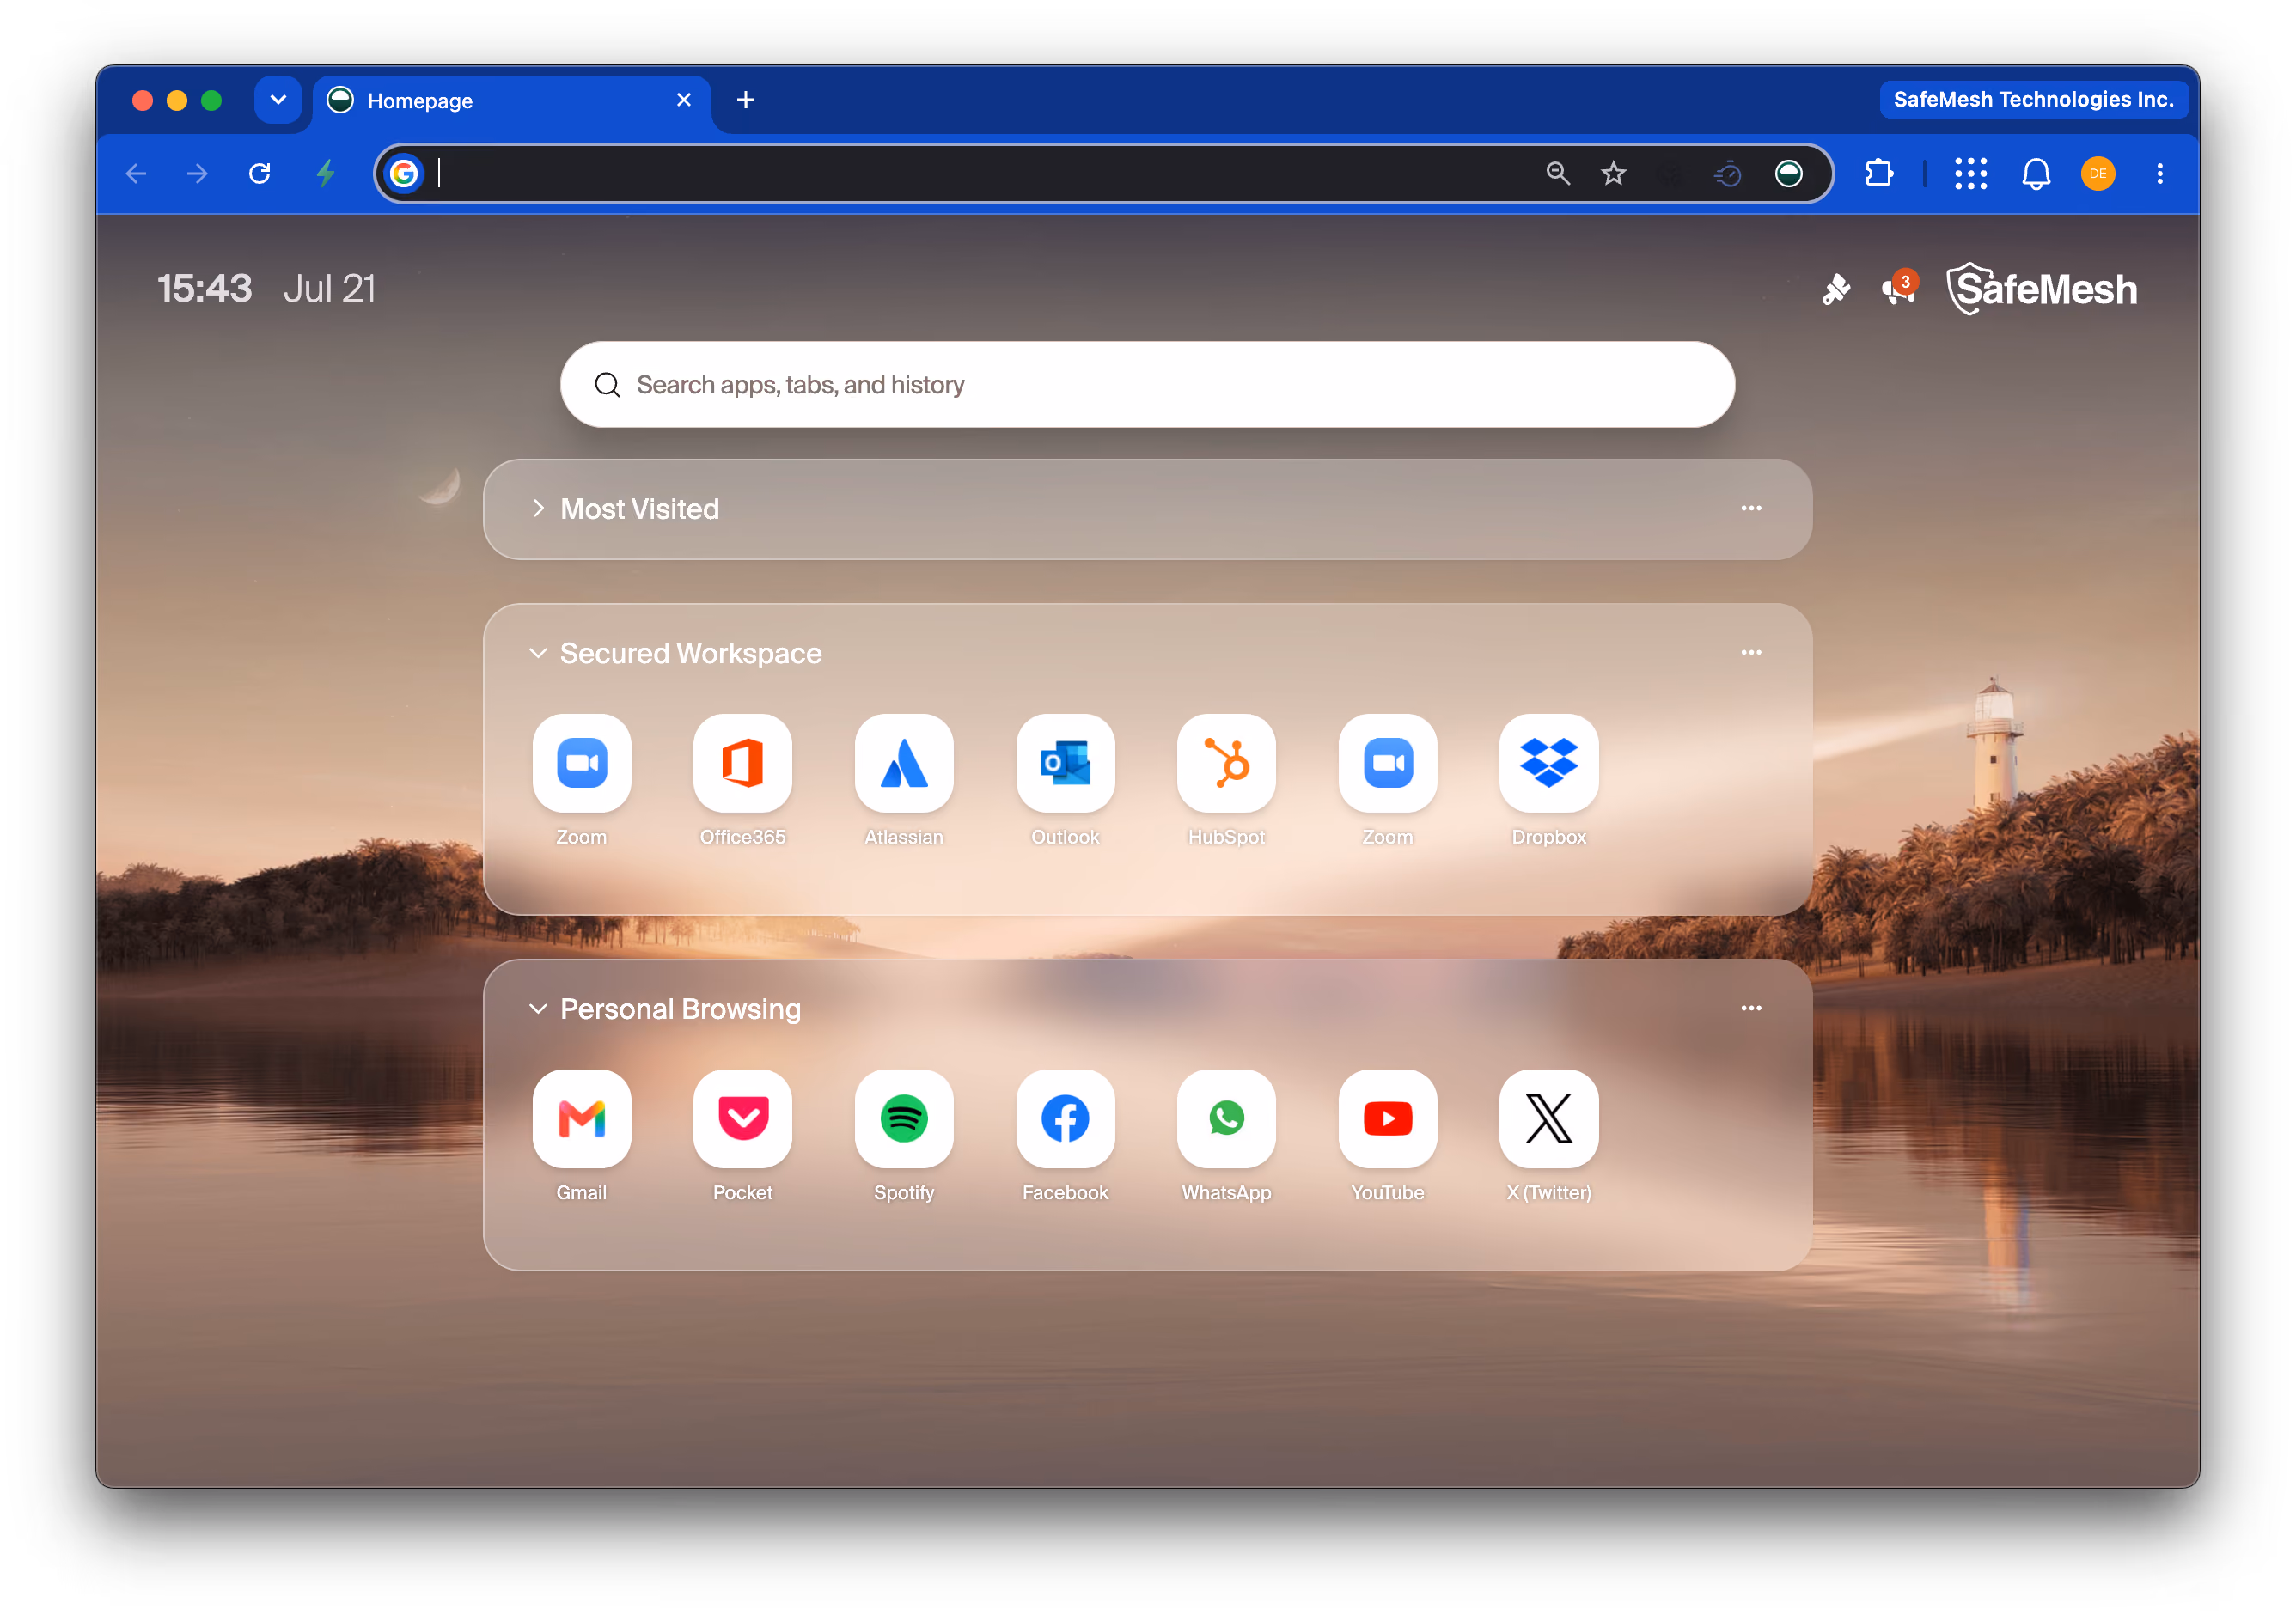Click the 15:43 clock display
The width and height of the screenshot is (2296, 1615).
coord(205,289)
